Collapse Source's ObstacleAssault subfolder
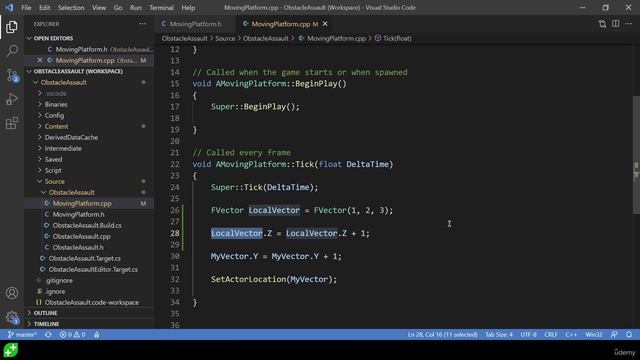Viewport: 640px width, 360px height. pyautogui.click(x=90, y=193)
